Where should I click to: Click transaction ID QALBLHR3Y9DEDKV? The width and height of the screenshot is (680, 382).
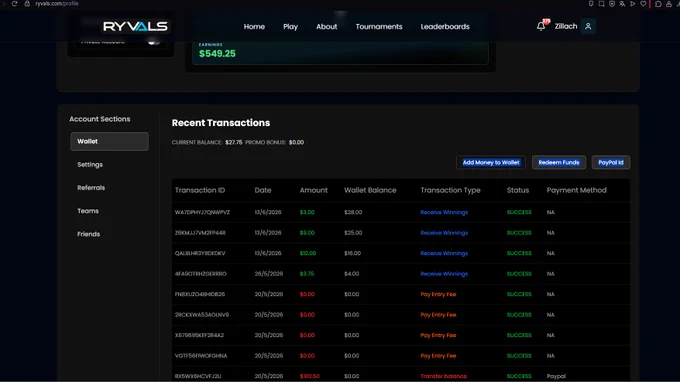(x=200, y=253)
